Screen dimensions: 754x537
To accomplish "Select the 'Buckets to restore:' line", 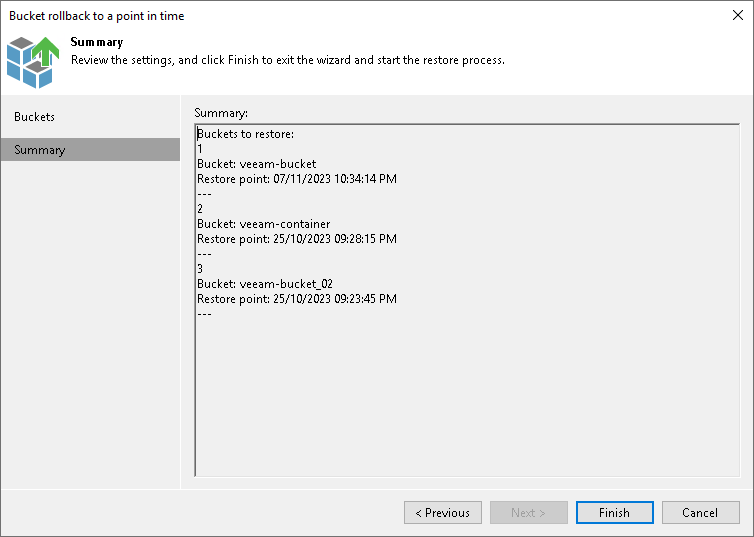I will tap(245, 134).
